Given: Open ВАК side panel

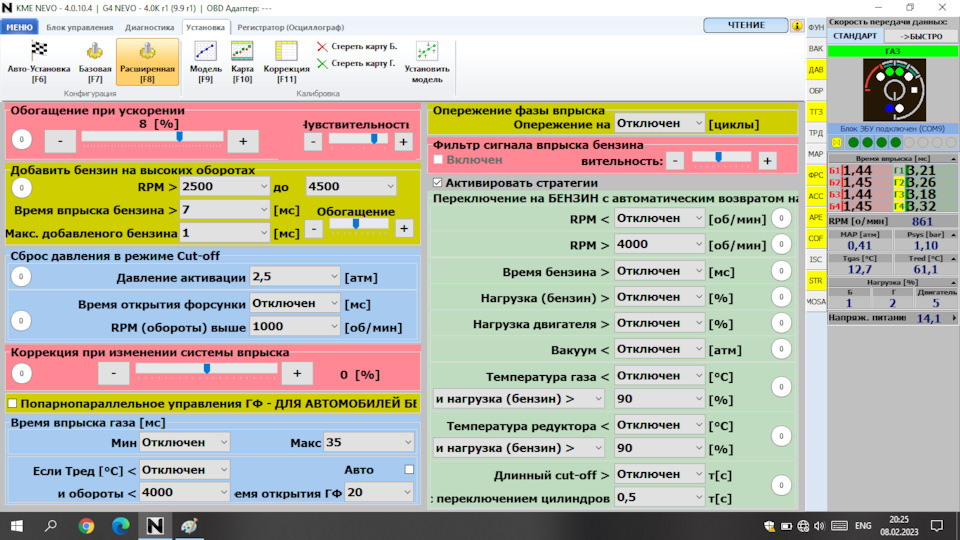Looking at the screenshot, I should tap(816, 48).
